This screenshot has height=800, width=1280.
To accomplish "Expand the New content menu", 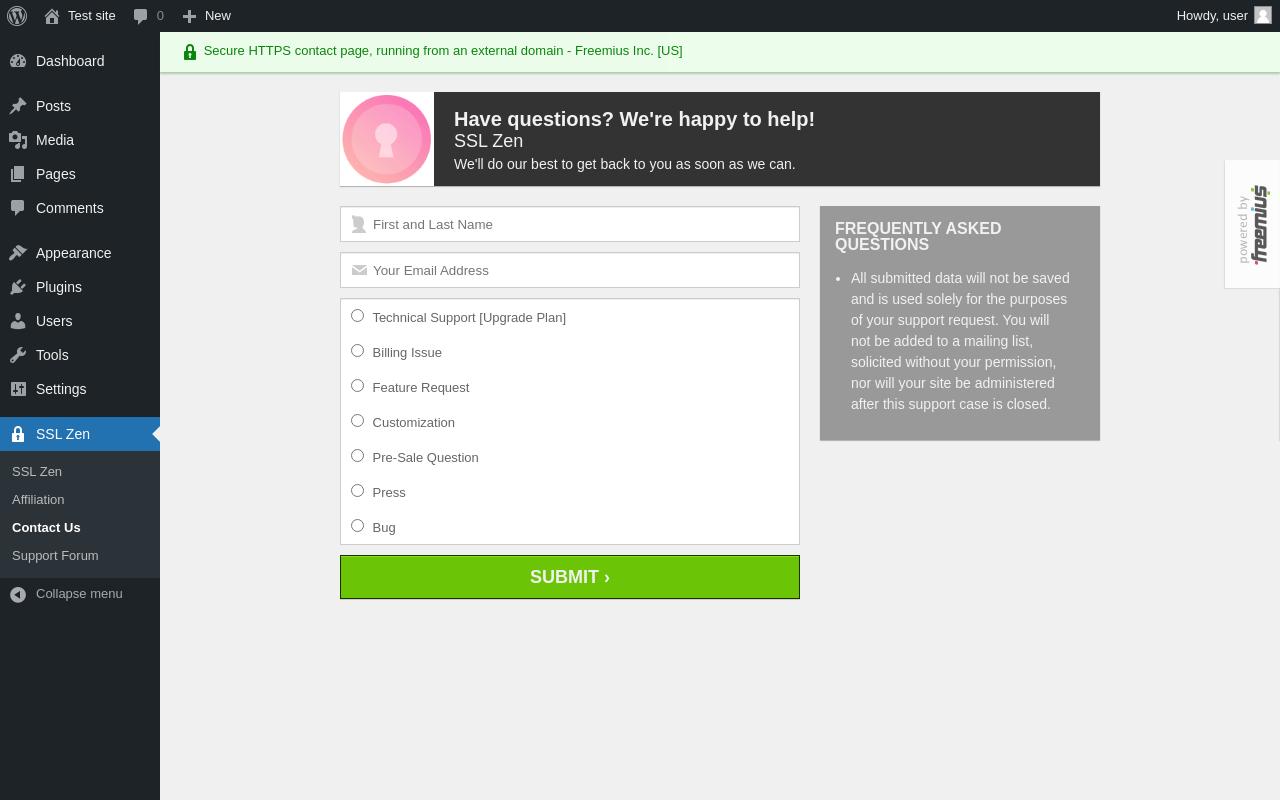I will click(206, 16).
